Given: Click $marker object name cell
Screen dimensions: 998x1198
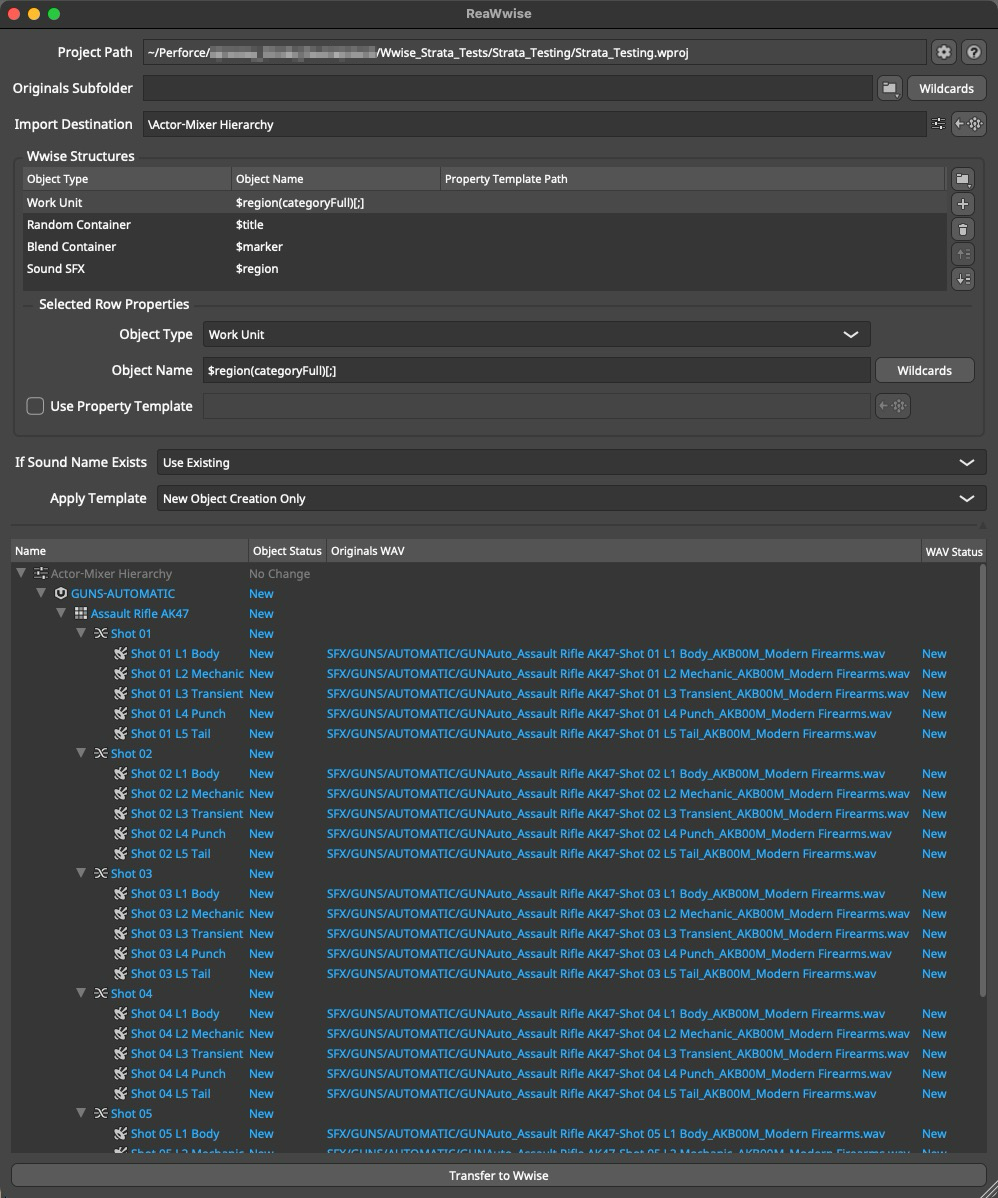Looking at the screenshot, I should pyautogui.click(x=259, y=247).
